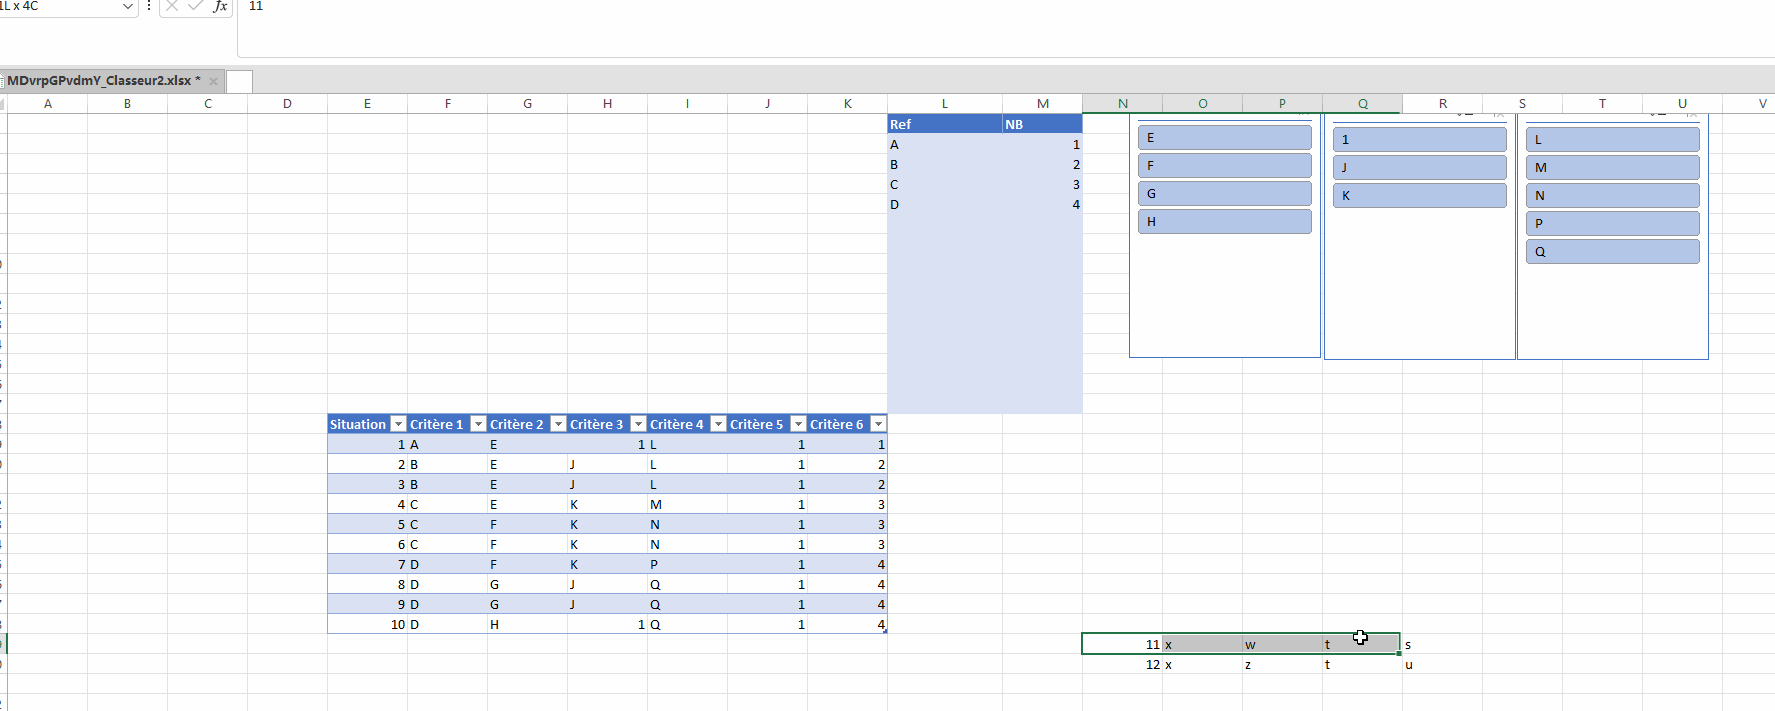1775x711 pixels.
Task: Click the Insert Function fx icon
Action: 220,6
